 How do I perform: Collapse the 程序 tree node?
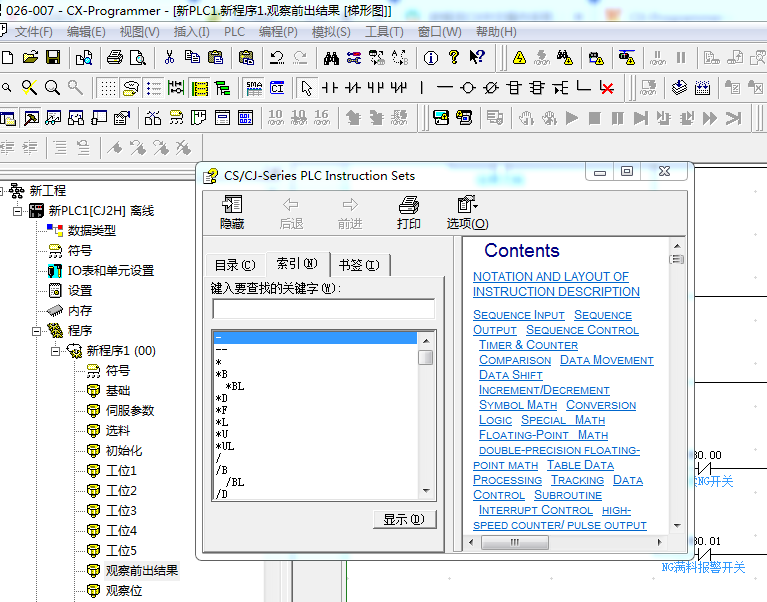36,331
